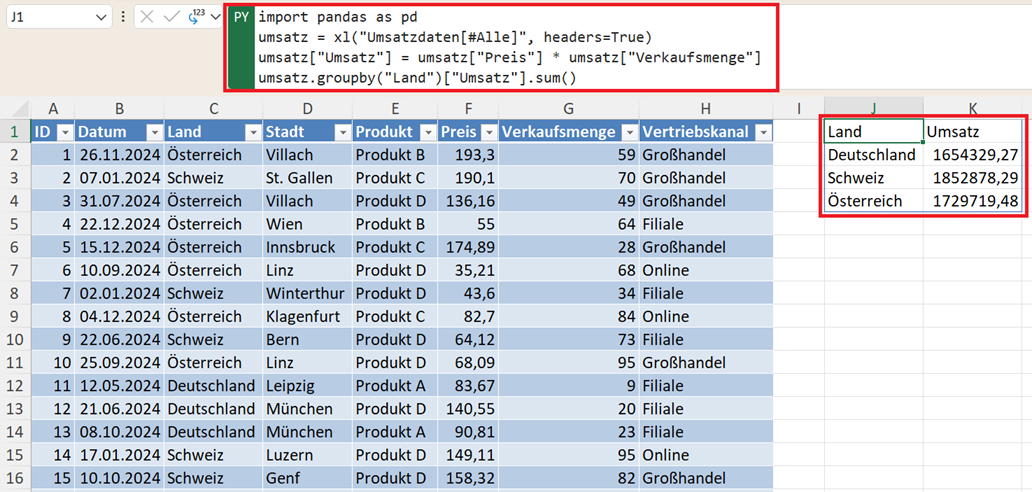Open the Python output type dropdown arrow
This screenshot has width=1032, height=492.
pyautogui.click(x=215, y=17)
